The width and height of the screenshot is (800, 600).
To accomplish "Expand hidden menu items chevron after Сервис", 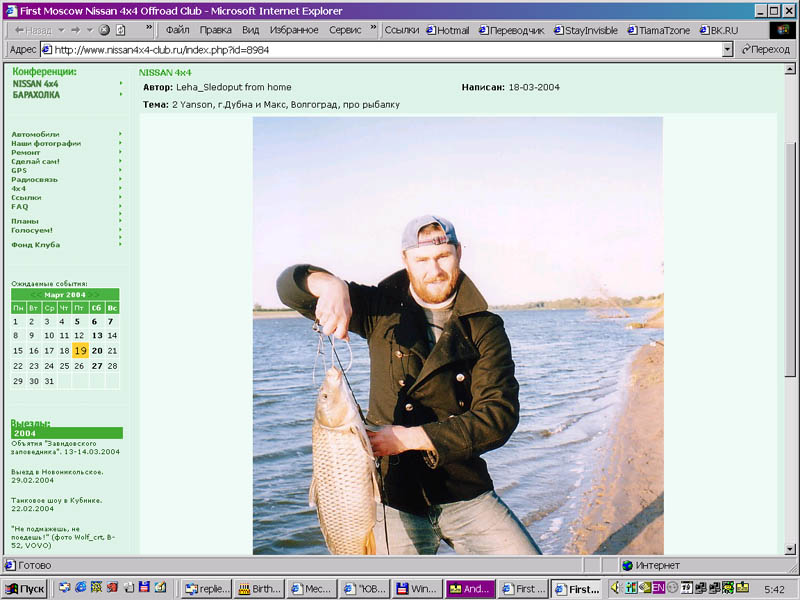I will coord(373,27).
